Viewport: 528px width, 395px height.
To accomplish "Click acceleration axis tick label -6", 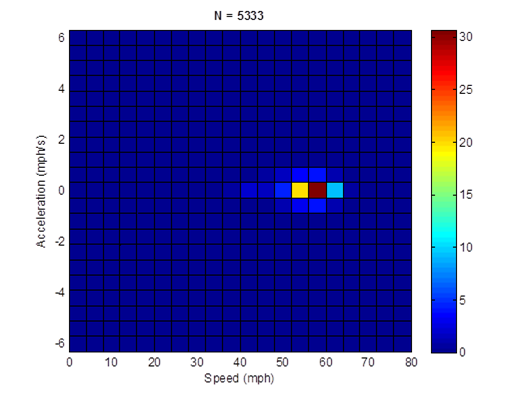I will [x=60, y=343].
